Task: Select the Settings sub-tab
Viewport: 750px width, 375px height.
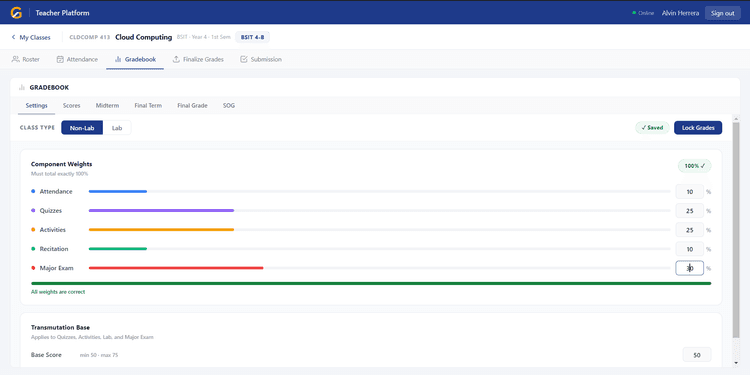Action: coord(36,106)
